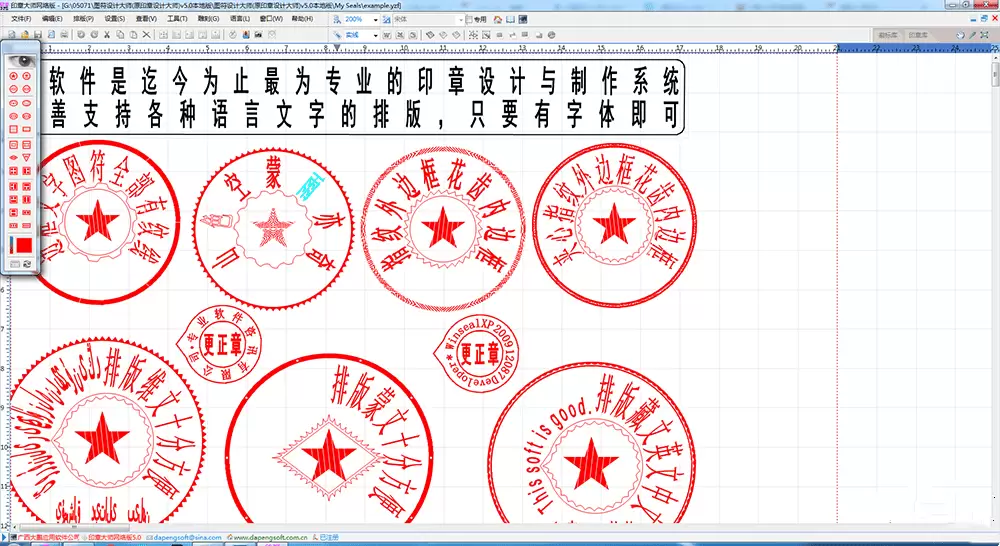The image size is (1000, 546).
Task: Click the New document toolbar icon
Action: coord(11,34)
